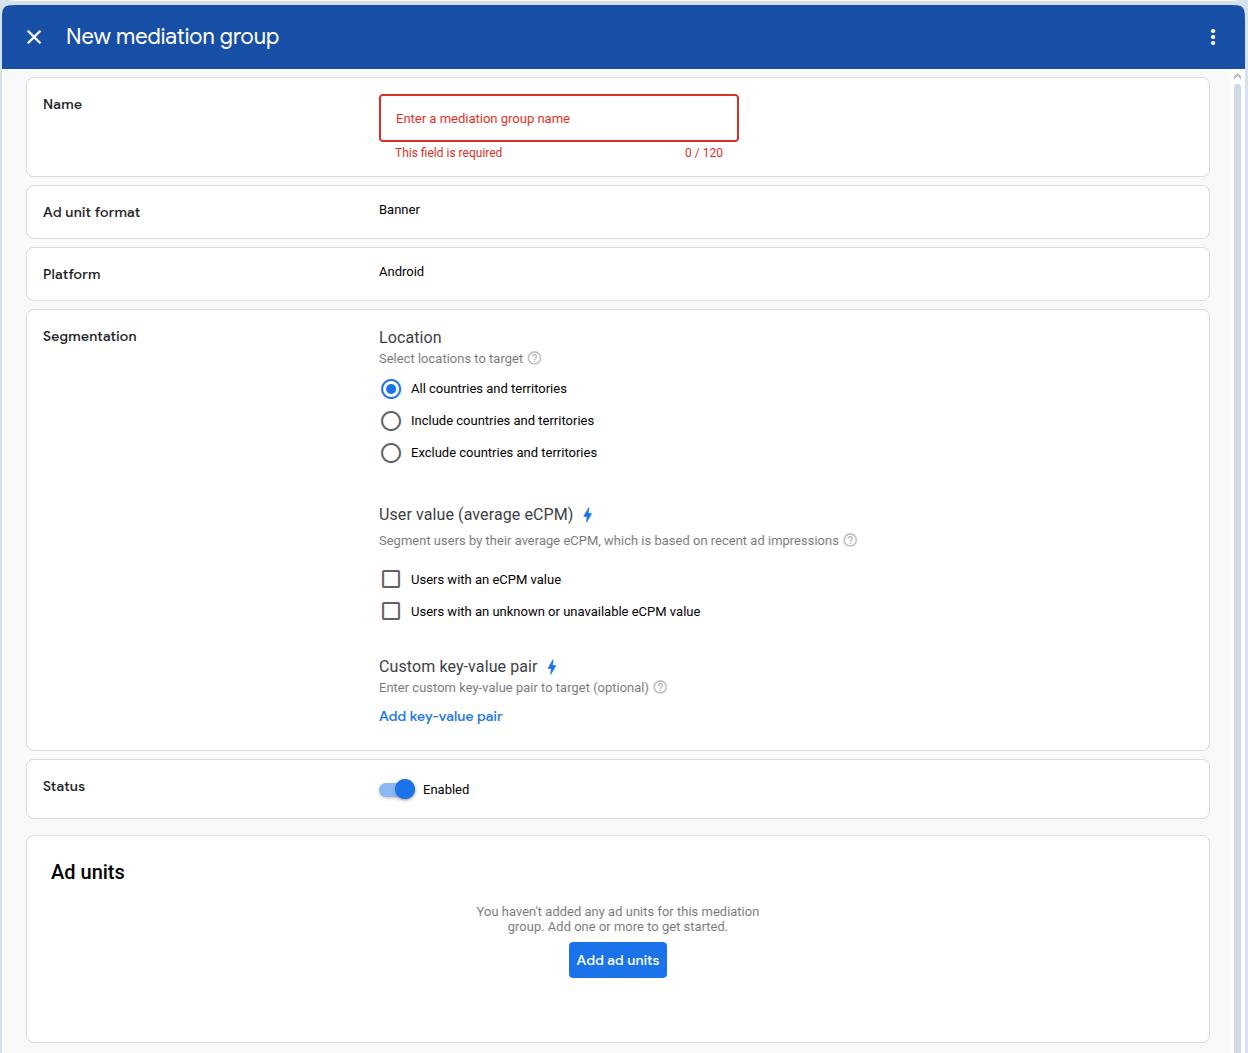
Task: Open the three-dot more options menu
Action: 1212,37
